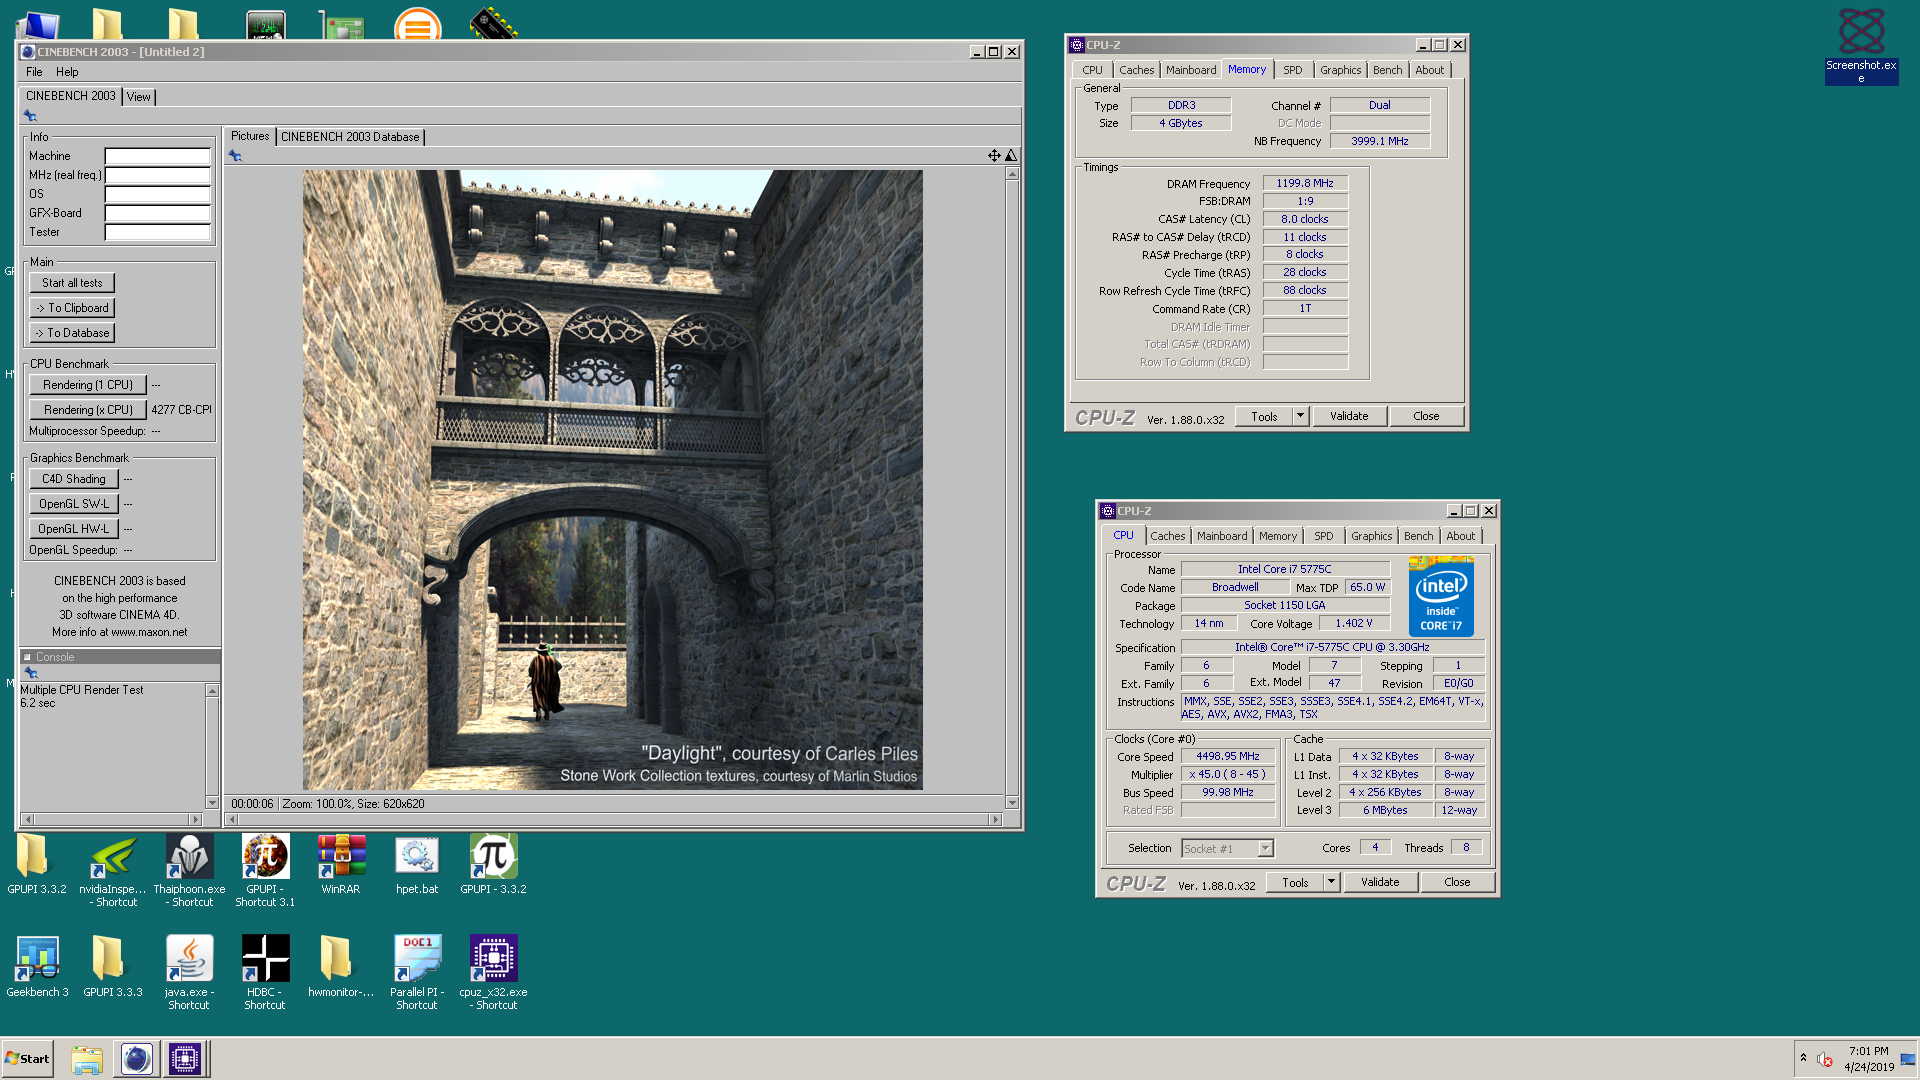
Task: Switch to Cinebench taskbar button
Action: [137, 1059]
